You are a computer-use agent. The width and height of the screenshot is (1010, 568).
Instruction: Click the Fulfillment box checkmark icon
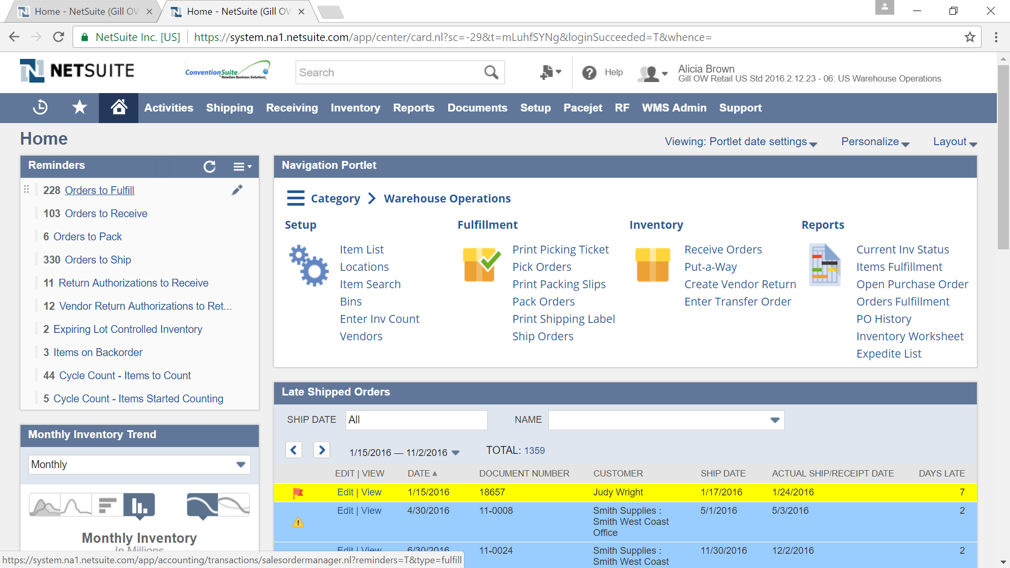[481, 265]
